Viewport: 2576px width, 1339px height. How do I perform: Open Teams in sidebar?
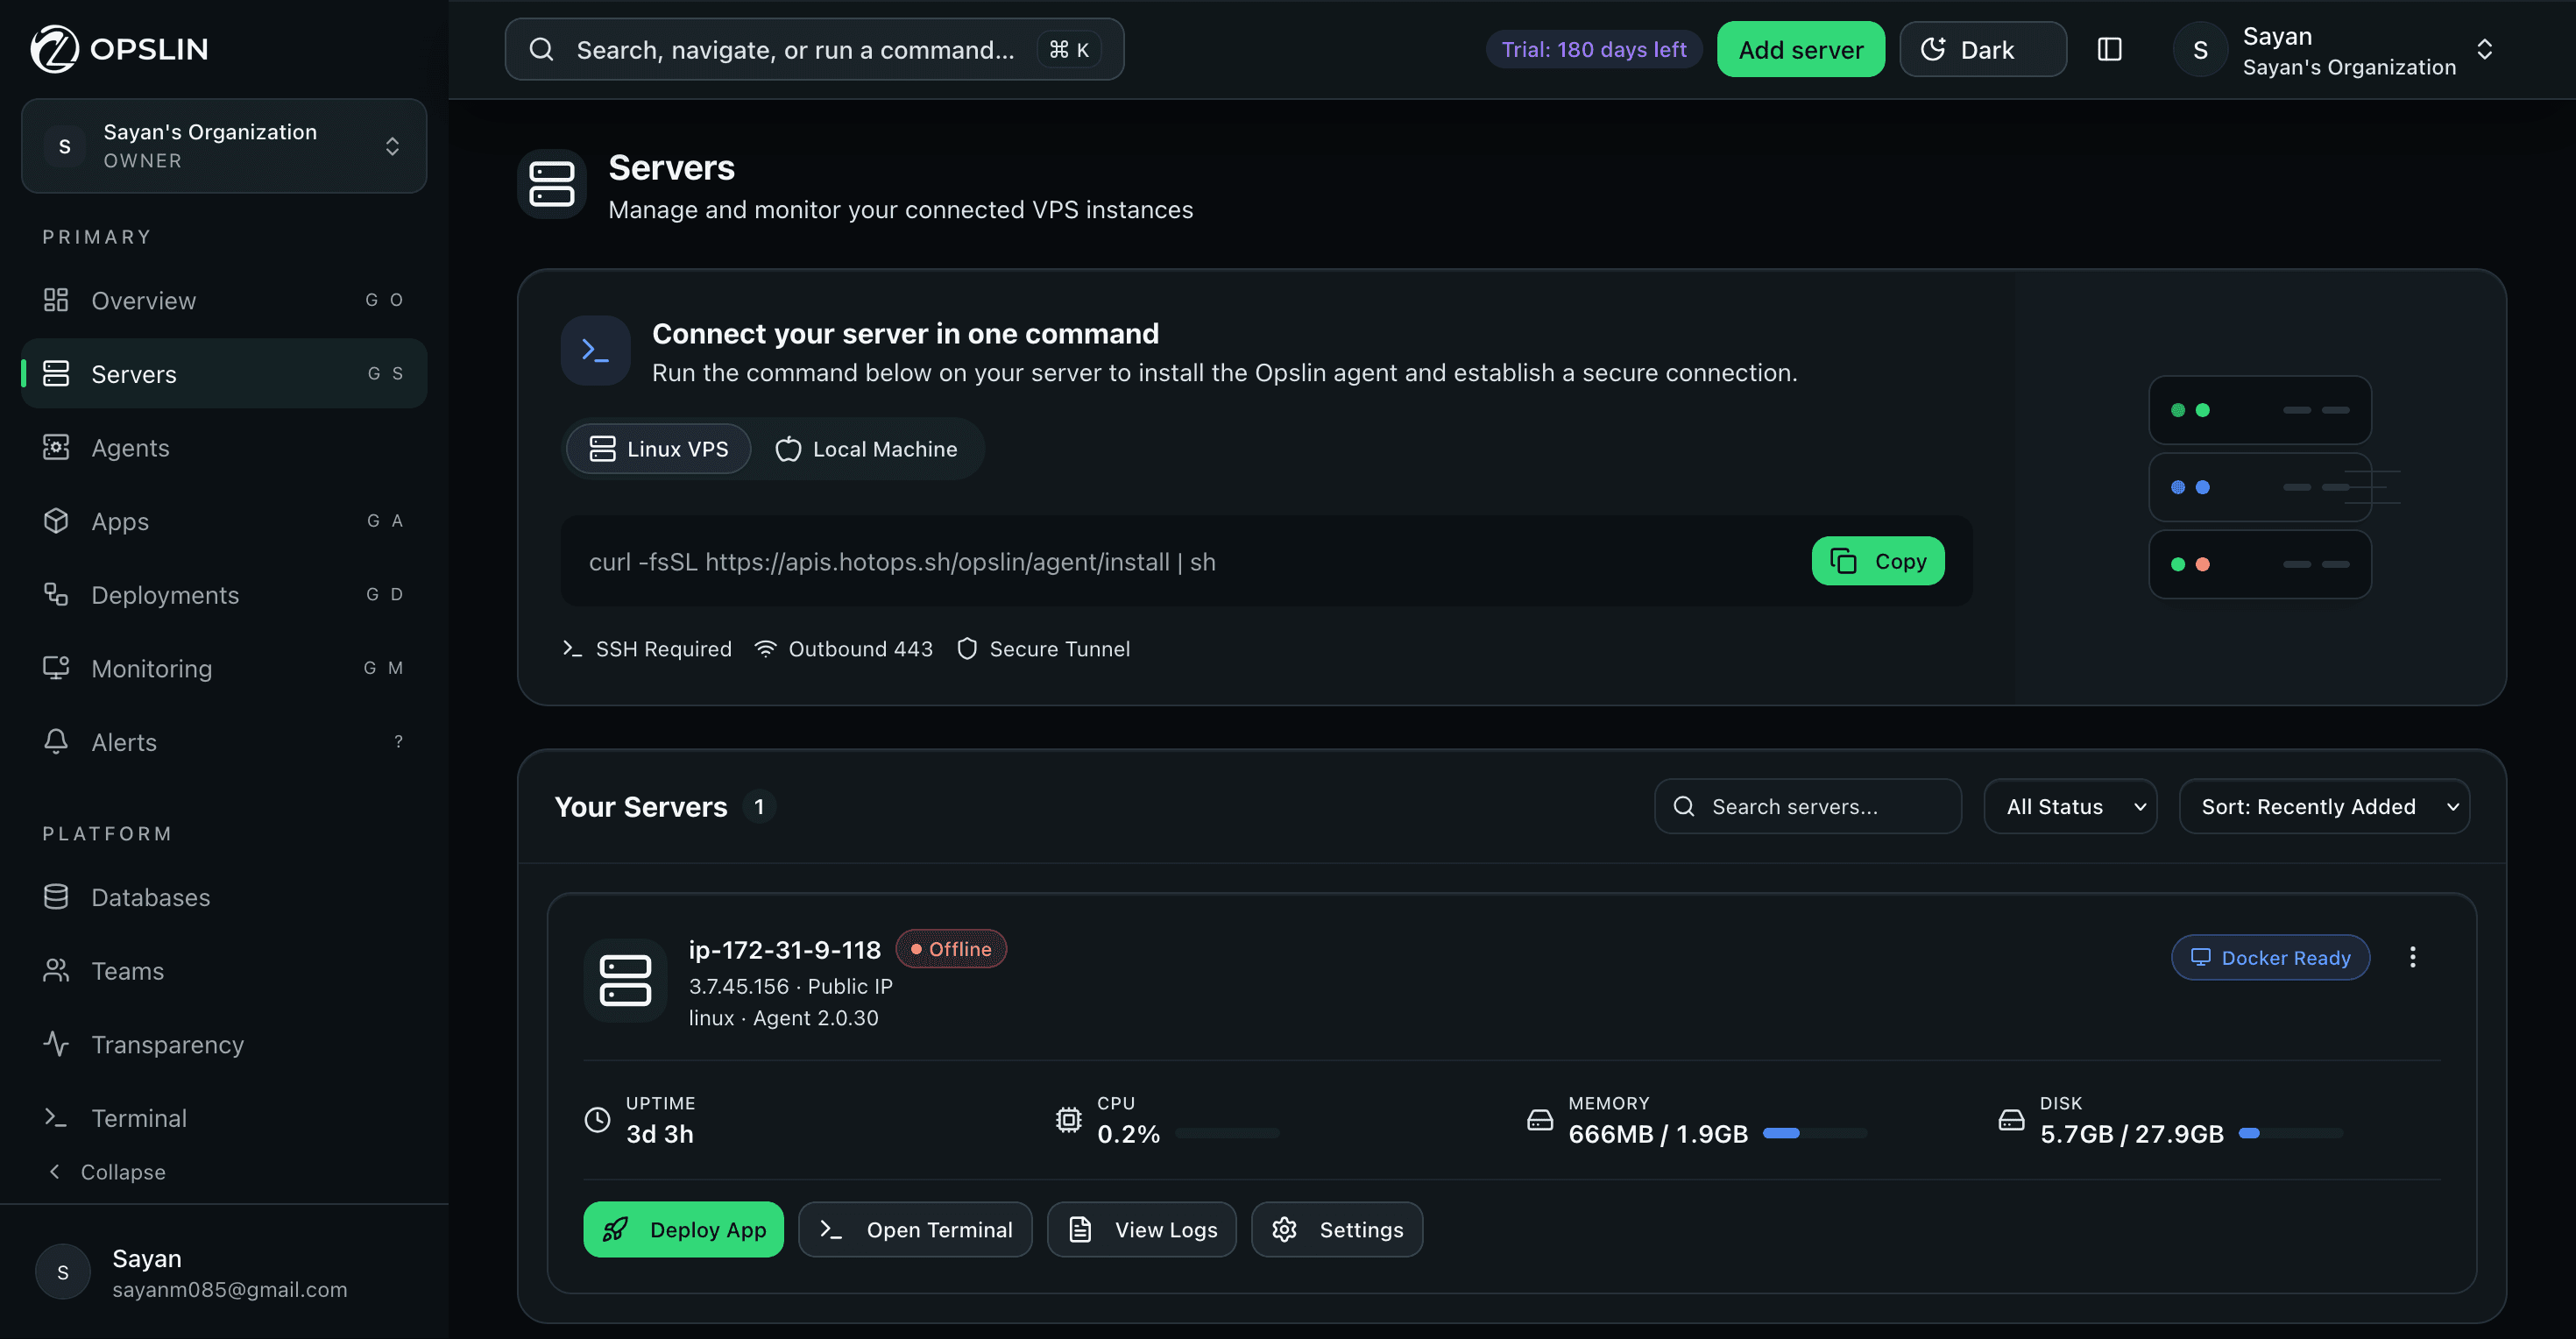pos(224,970)
